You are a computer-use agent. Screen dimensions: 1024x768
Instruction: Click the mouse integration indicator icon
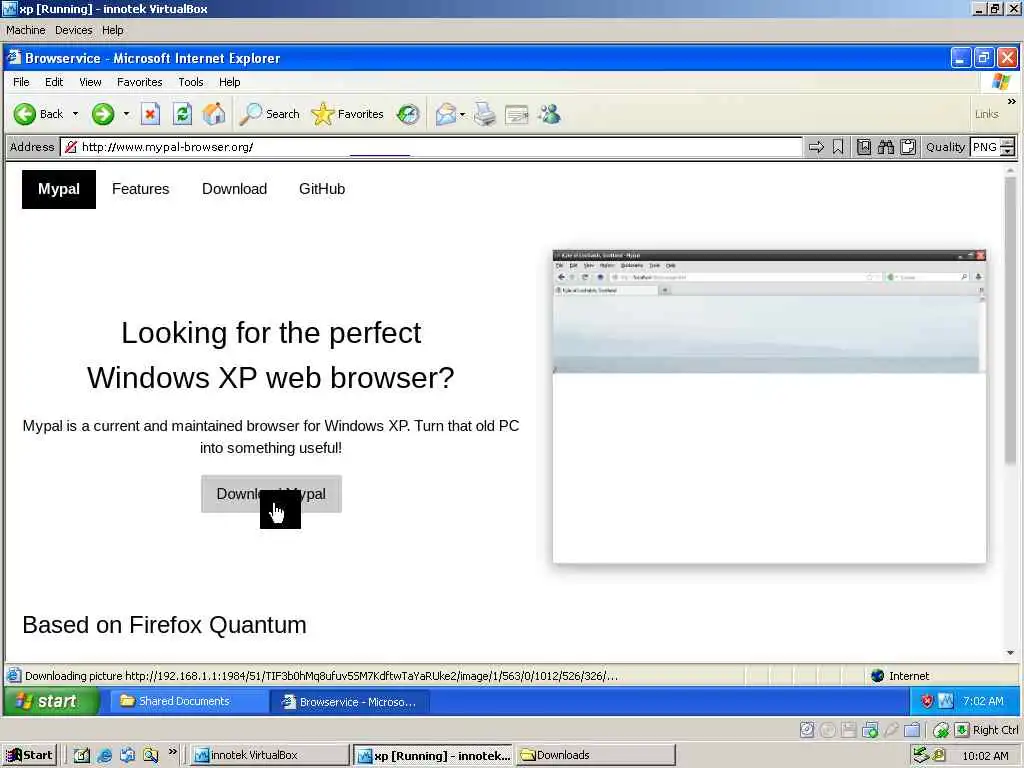940,729
